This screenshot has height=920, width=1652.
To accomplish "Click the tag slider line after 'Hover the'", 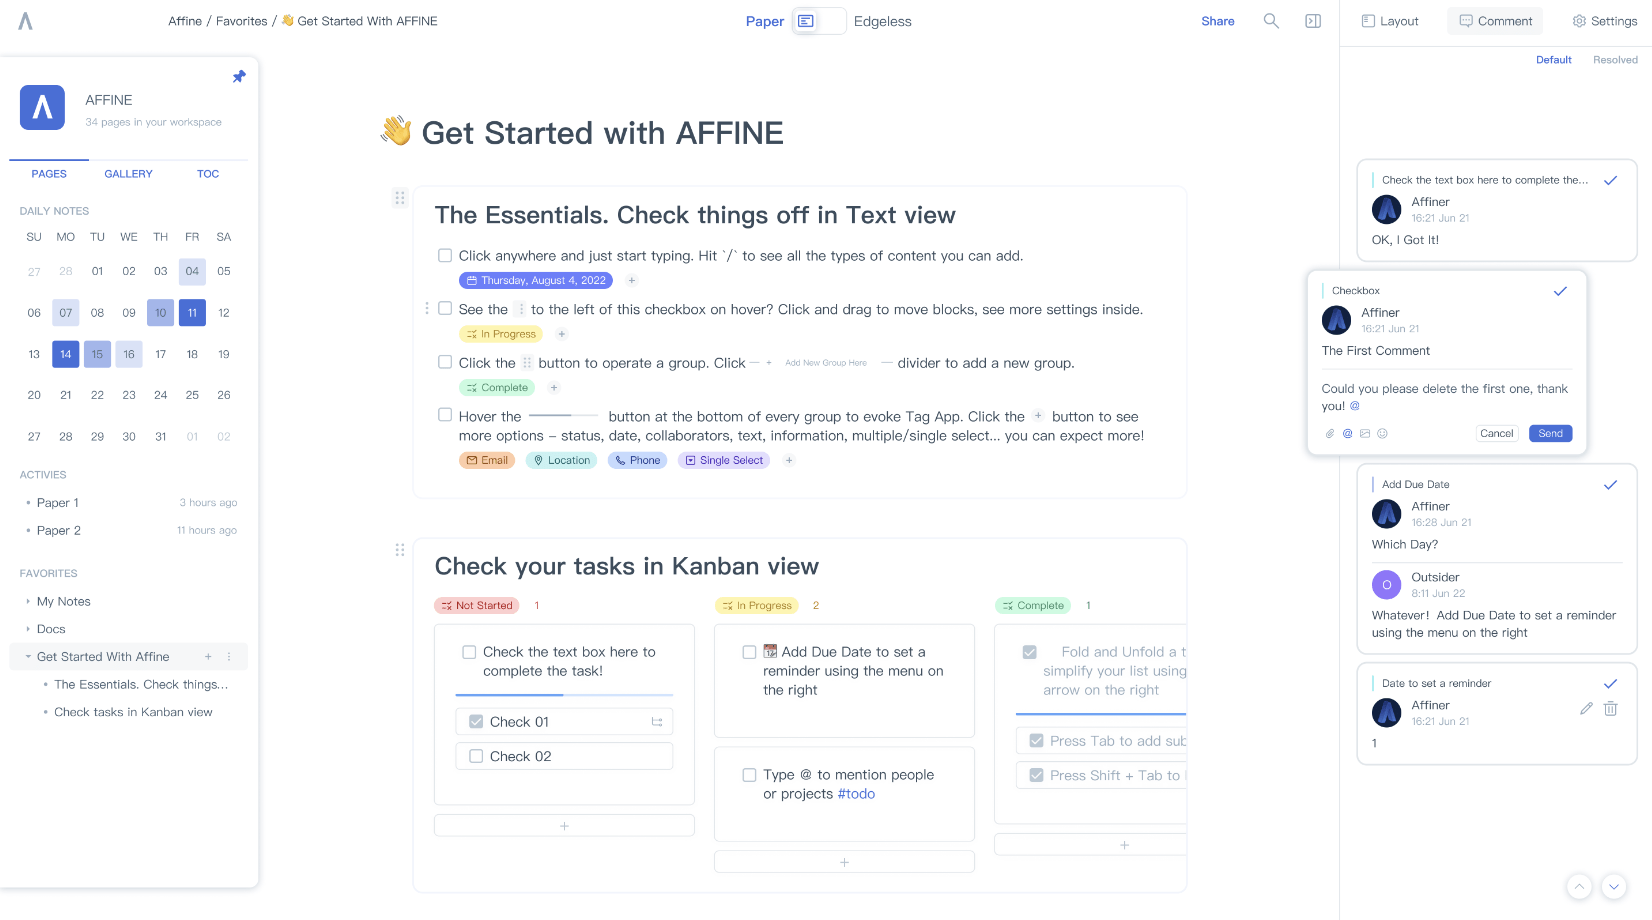I will pos(564,415).
